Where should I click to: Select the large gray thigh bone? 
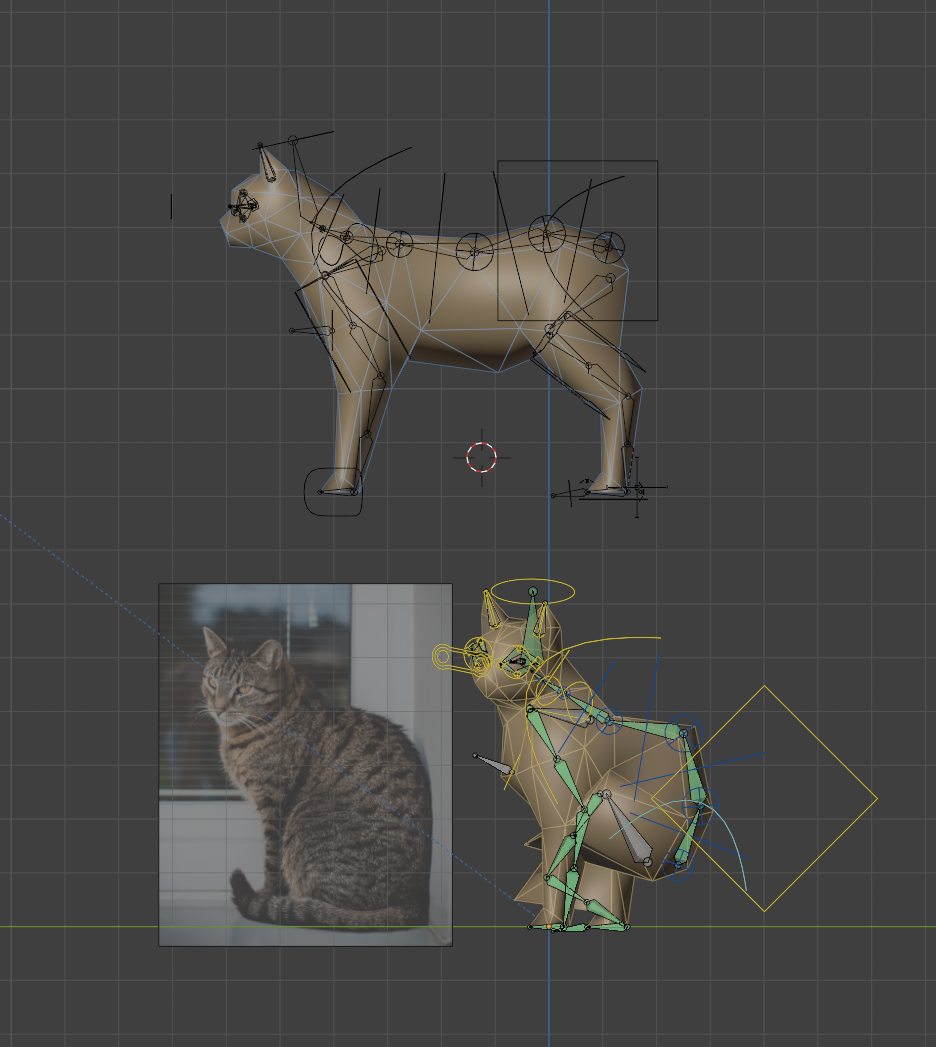(x=626, y=828)
